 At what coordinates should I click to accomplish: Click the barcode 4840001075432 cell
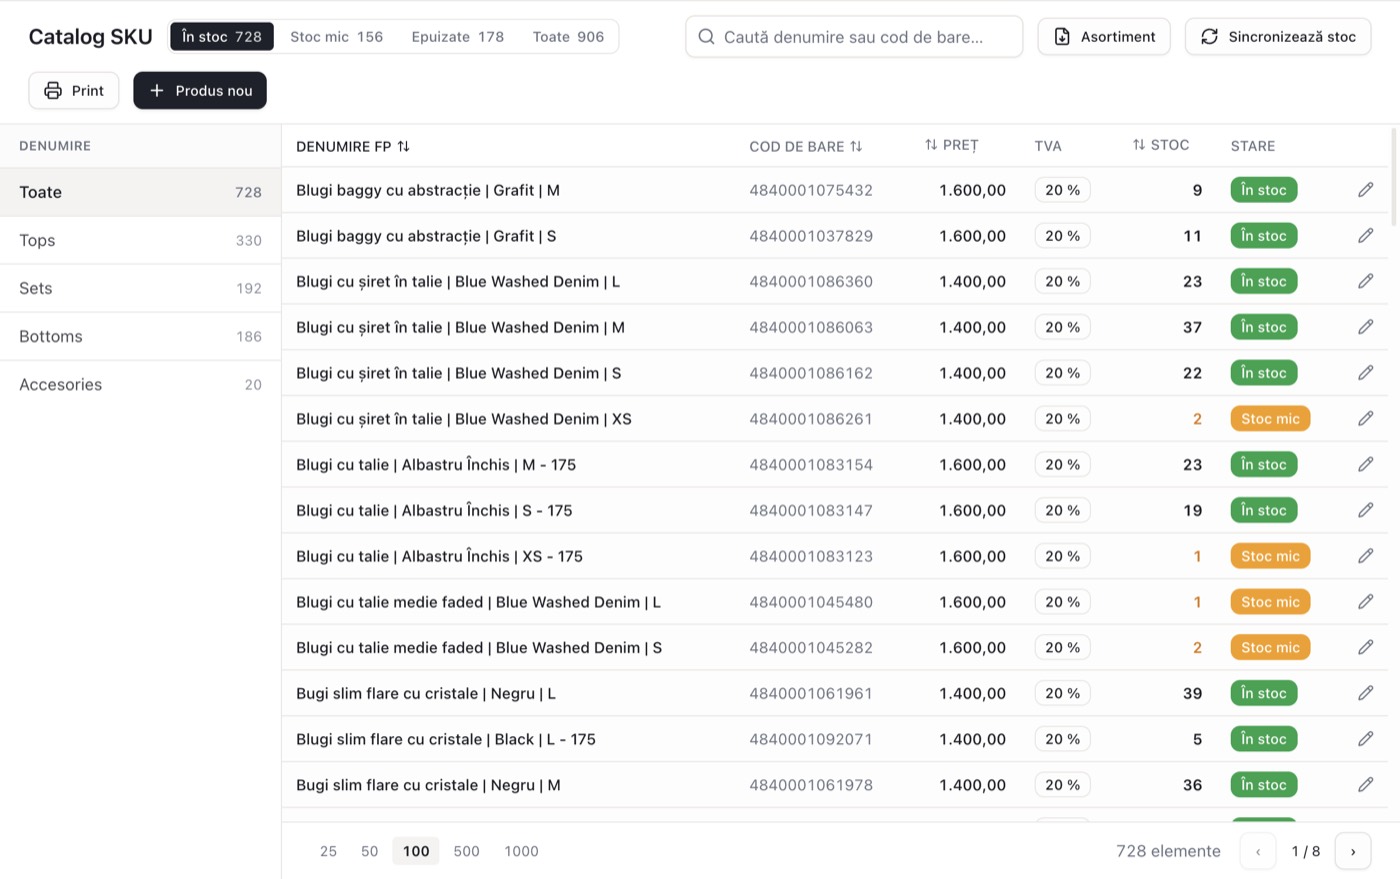tap(811, 190)
